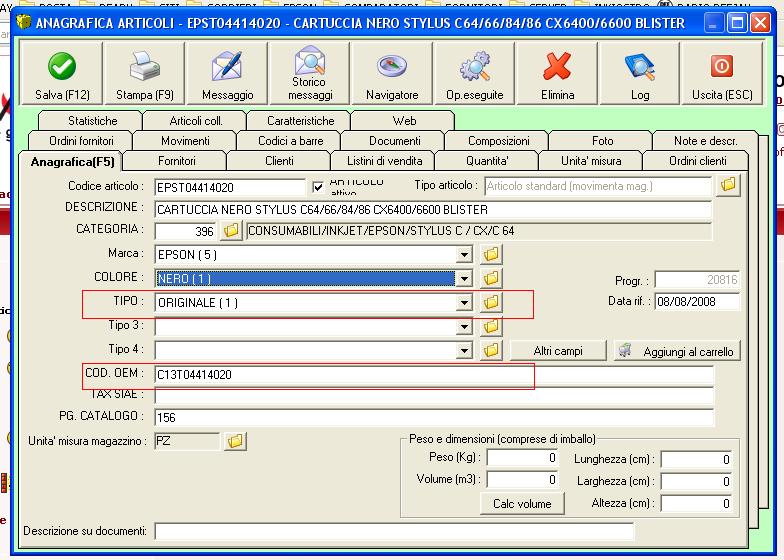Click the Volume (m3) field

tap(522, 480)
